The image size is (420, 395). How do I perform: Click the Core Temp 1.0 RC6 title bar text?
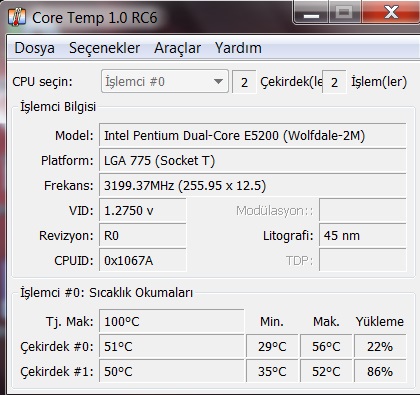pyautogui.click(x=94, y=18)
